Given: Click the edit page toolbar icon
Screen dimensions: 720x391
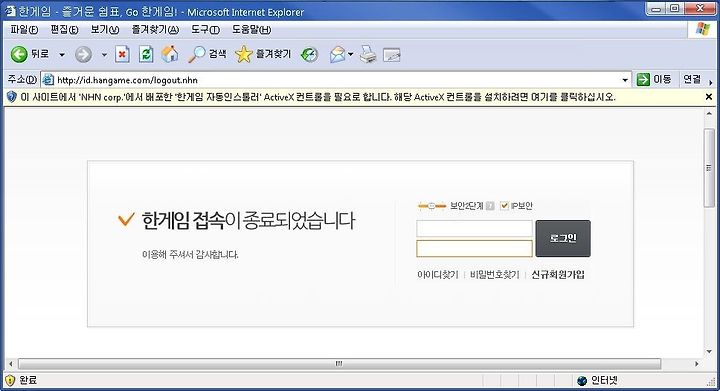Looking at the screenshot, I should 392,55.
